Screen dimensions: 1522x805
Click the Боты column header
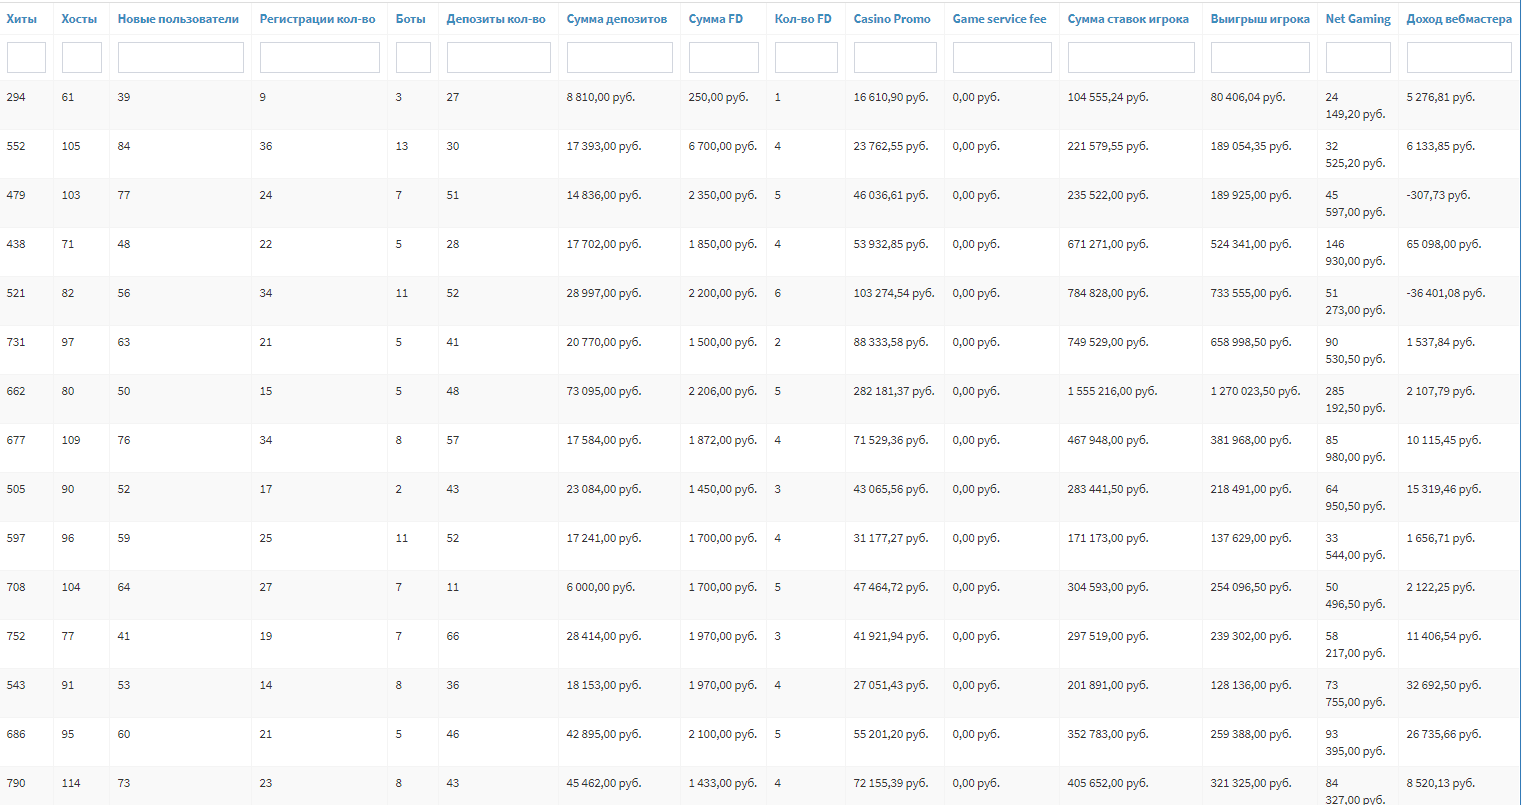(410, 19)
